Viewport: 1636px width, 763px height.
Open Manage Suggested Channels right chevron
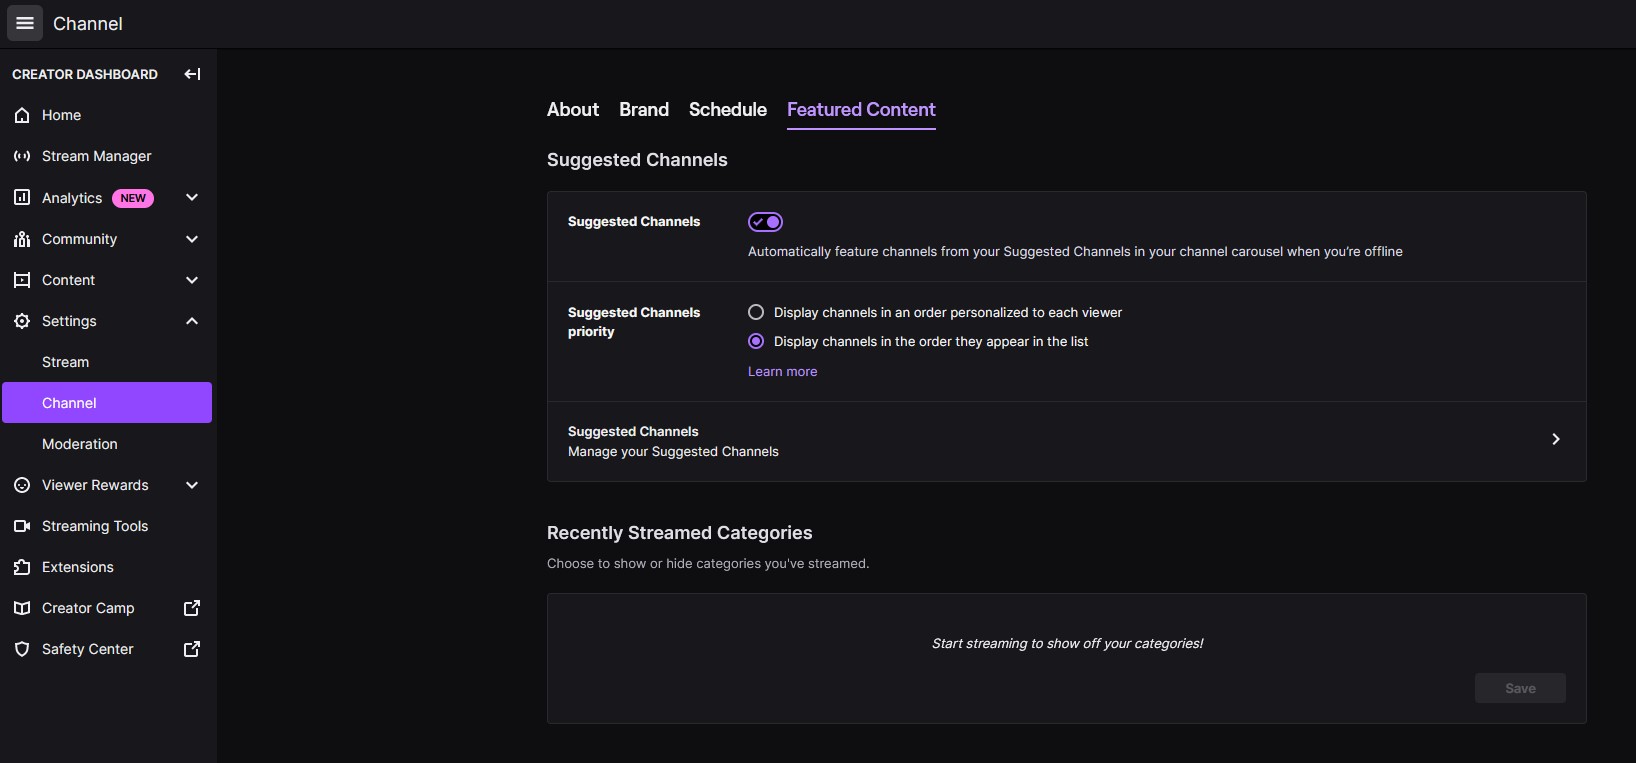[x=1556, y=439]
